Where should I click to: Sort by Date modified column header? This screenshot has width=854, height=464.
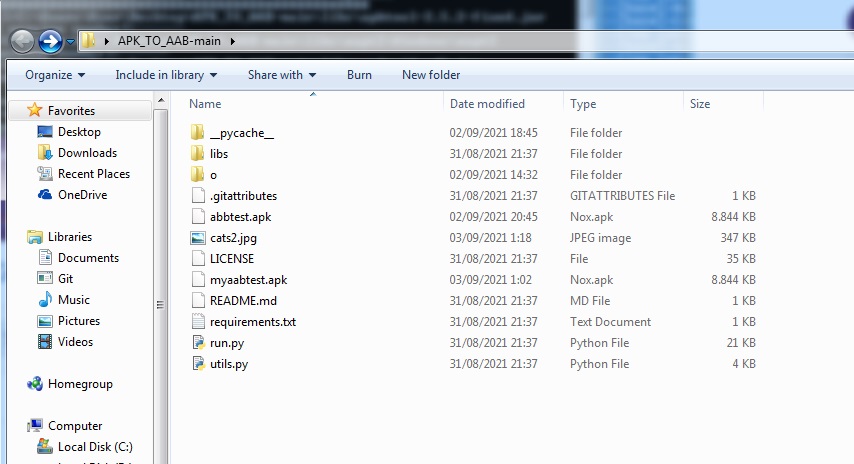coord(487,103)
